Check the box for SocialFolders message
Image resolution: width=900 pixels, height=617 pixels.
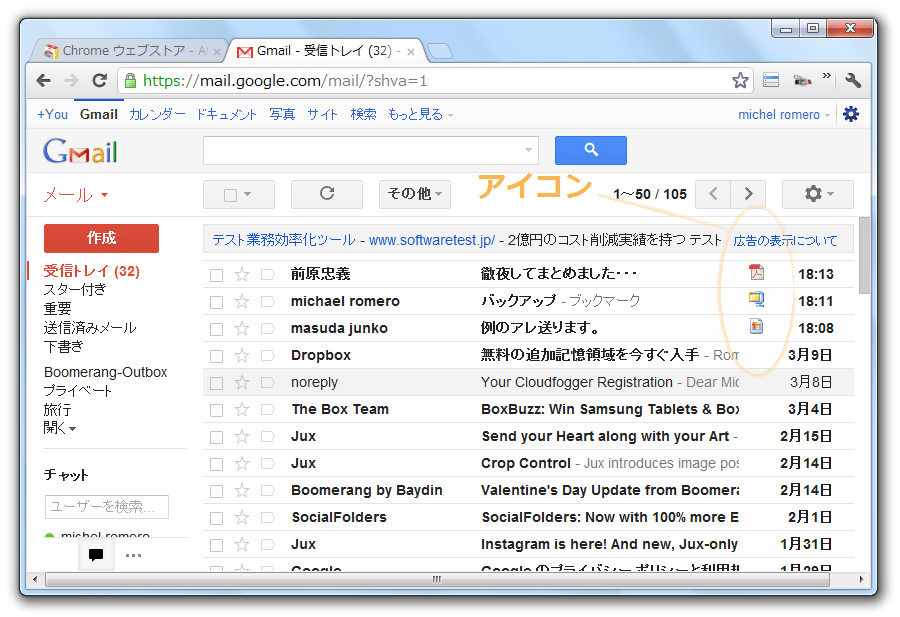216,518
